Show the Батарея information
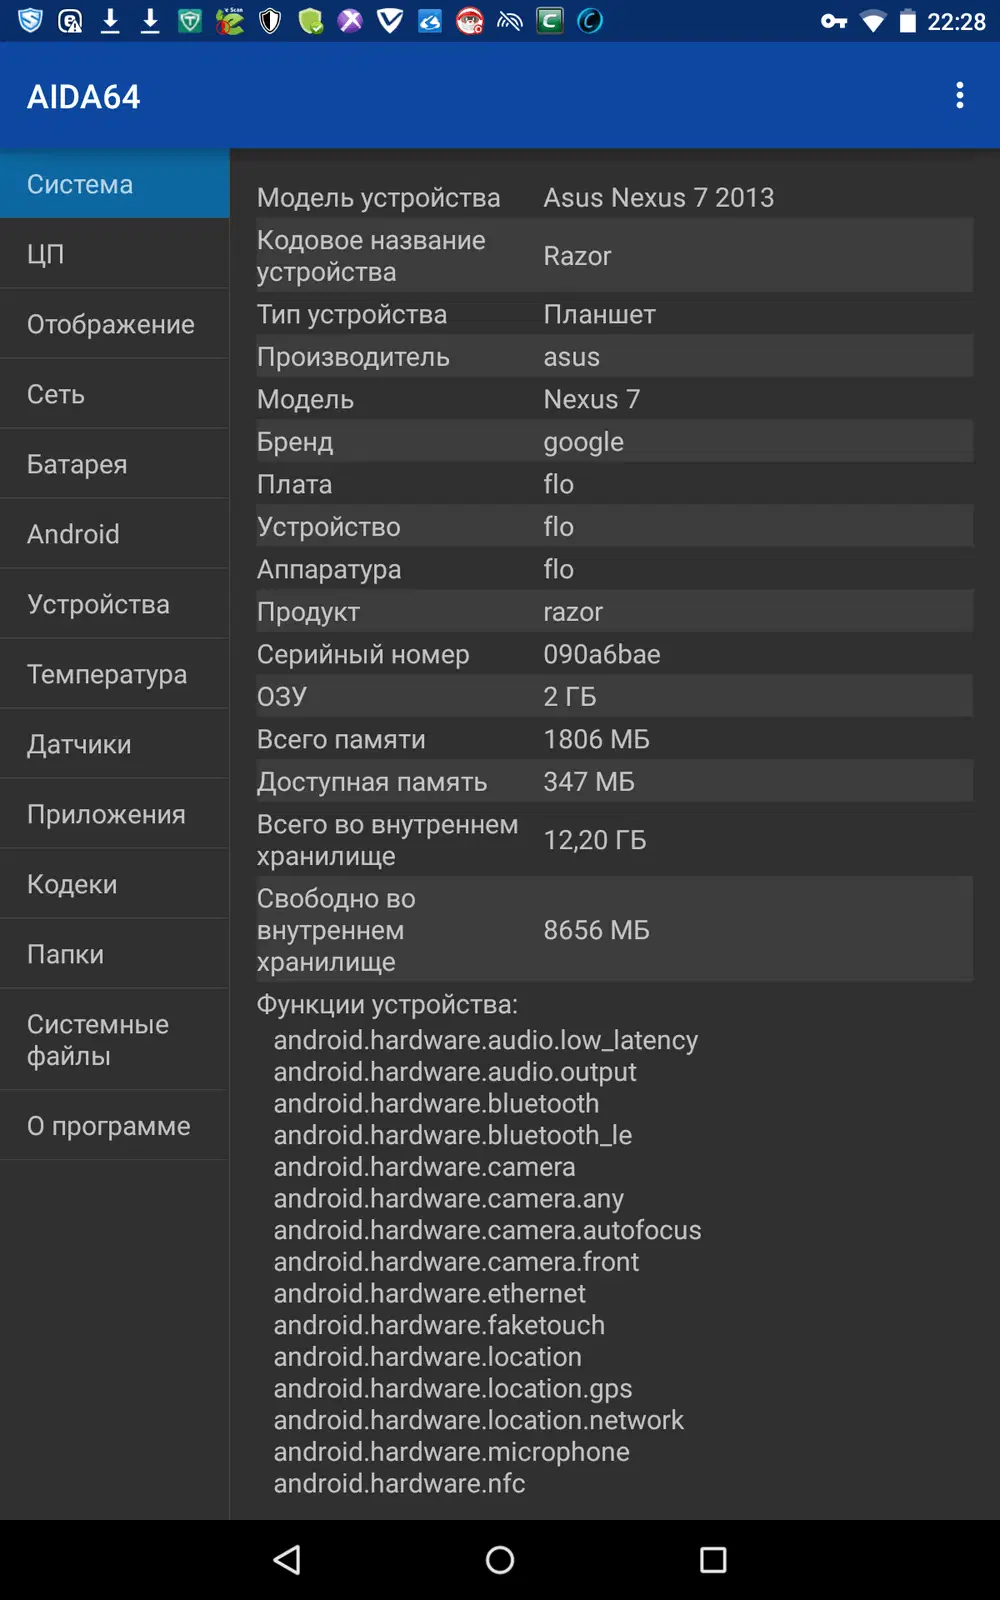This screenshot has height=1600, width=1000. point(115,464)
